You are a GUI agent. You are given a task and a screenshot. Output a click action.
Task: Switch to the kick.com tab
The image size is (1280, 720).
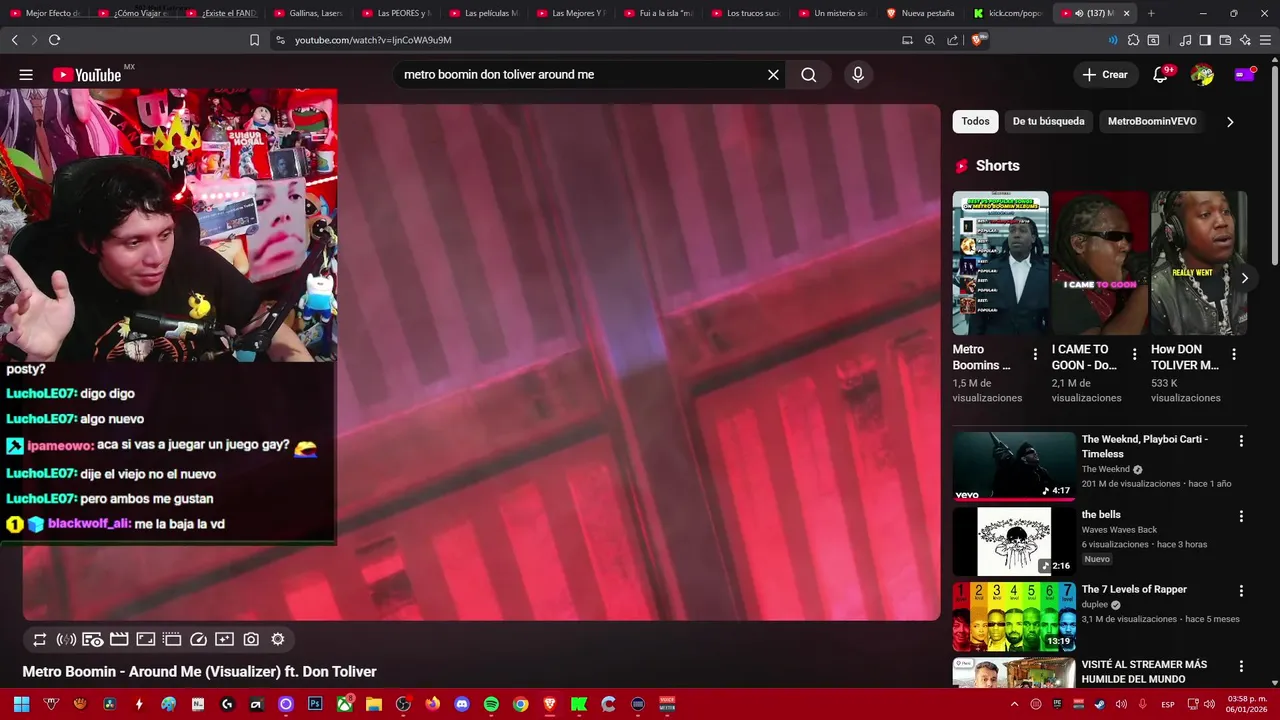click(x=1008, y=13)
